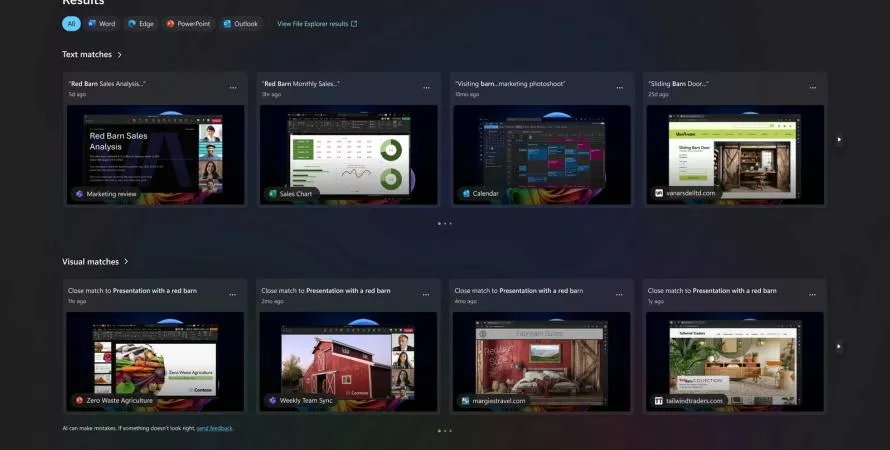Filter results by PowerPoint
This screenshot has width=890, height=450.
[188, 24]
